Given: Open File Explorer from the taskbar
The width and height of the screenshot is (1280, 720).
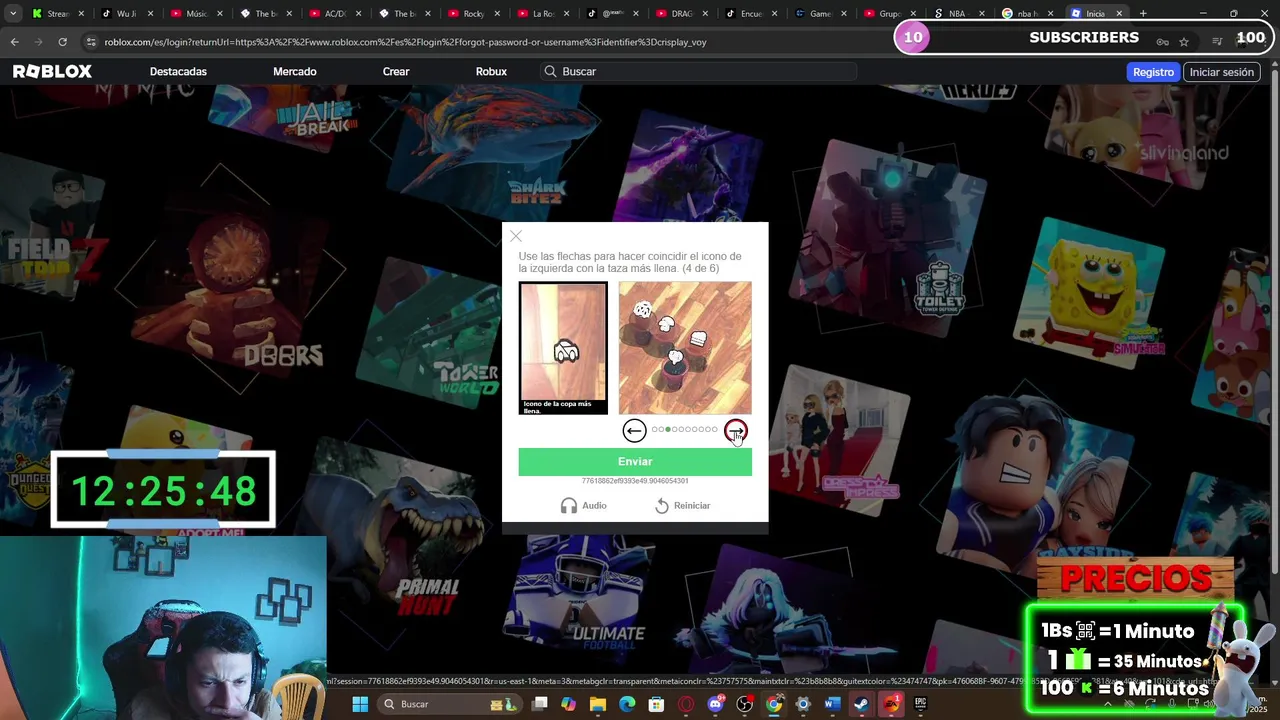Looking at the screenshot, I should click(598, 704).
